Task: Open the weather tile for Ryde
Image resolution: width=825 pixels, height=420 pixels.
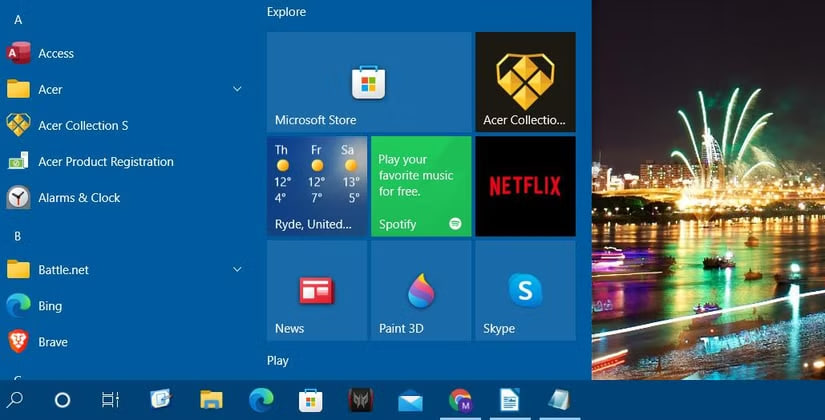Action: [x=317, y=186]
